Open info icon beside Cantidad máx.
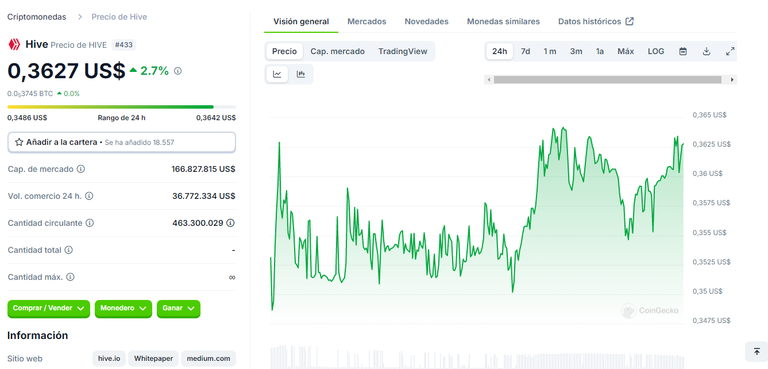This screenshot has height=369, width=768. (x=71, y=277)
